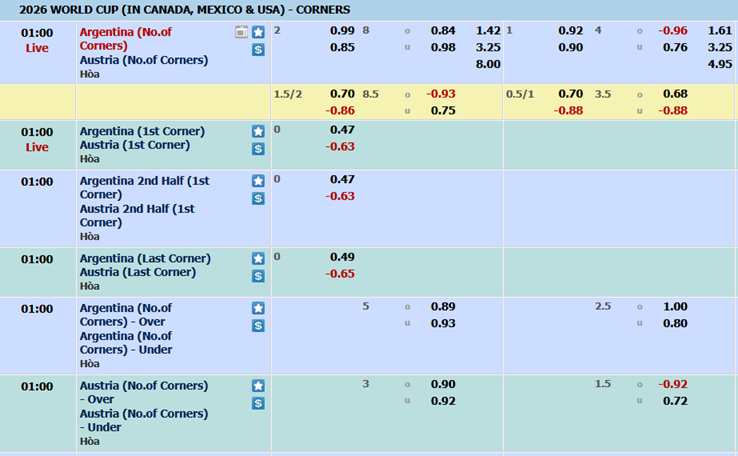Select Austria 1st Corner odds -0.63

pos(340,147)
